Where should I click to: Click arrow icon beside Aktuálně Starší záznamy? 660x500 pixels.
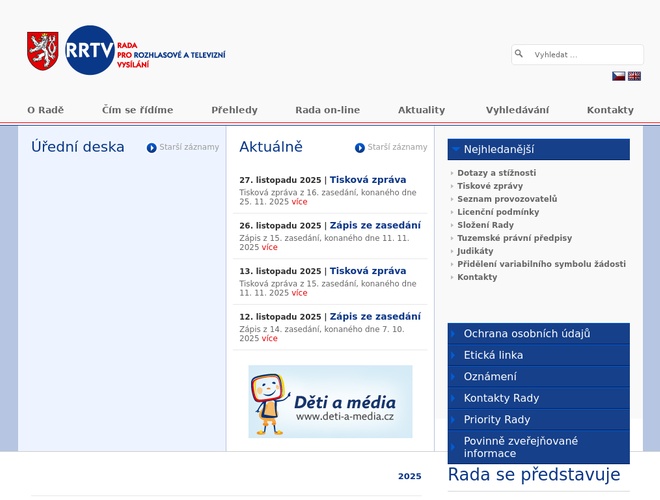point(360,148)
